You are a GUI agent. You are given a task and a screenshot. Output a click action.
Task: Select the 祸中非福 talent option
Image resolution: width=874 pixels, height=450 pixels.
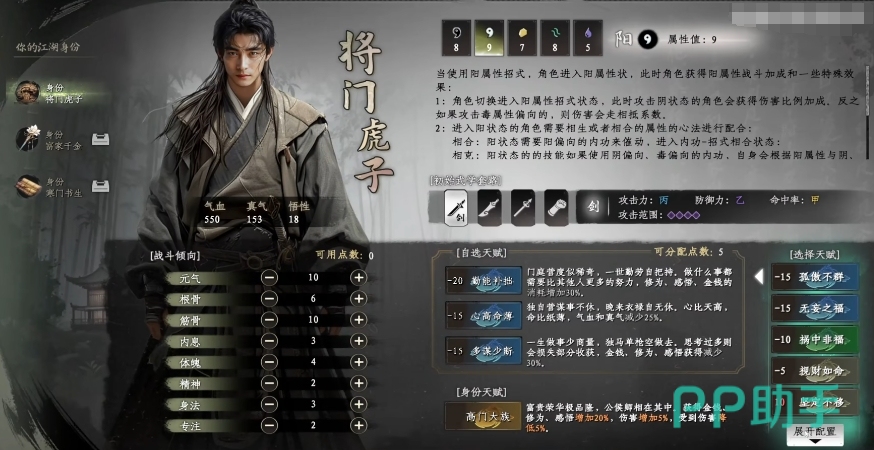pos(814,339)
